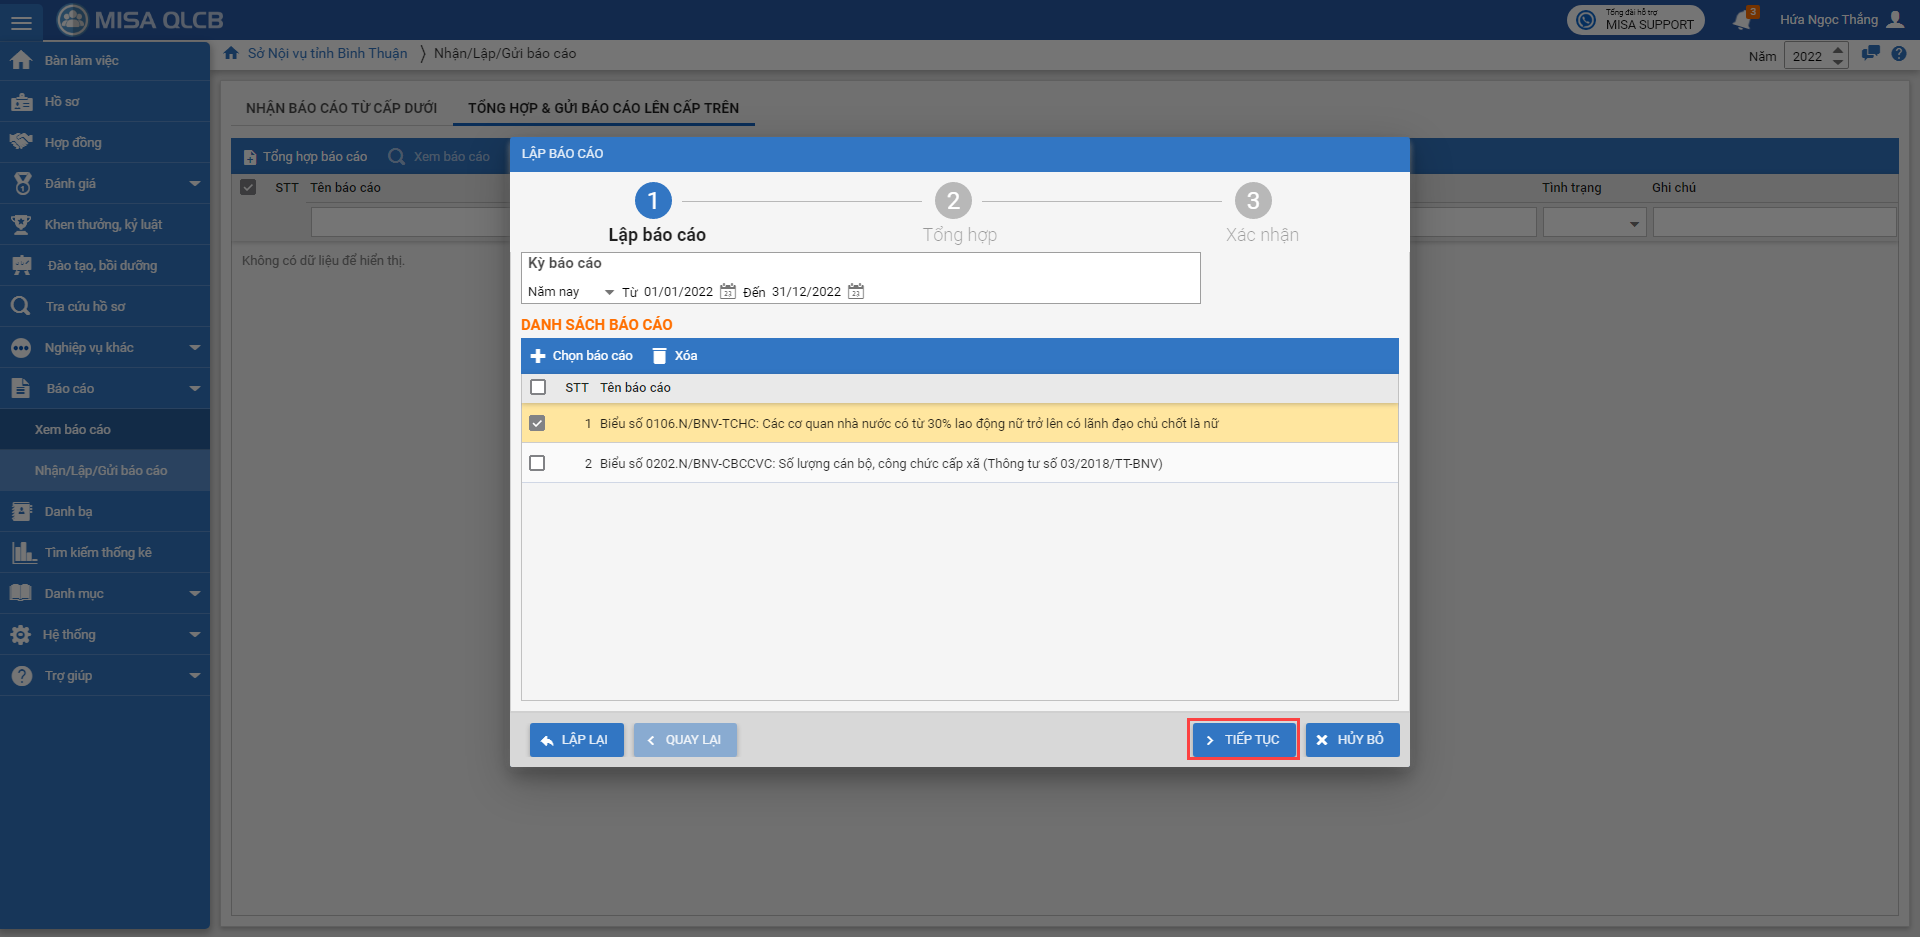Increase the year using stepper up arrow

(x=1838, y=50)
